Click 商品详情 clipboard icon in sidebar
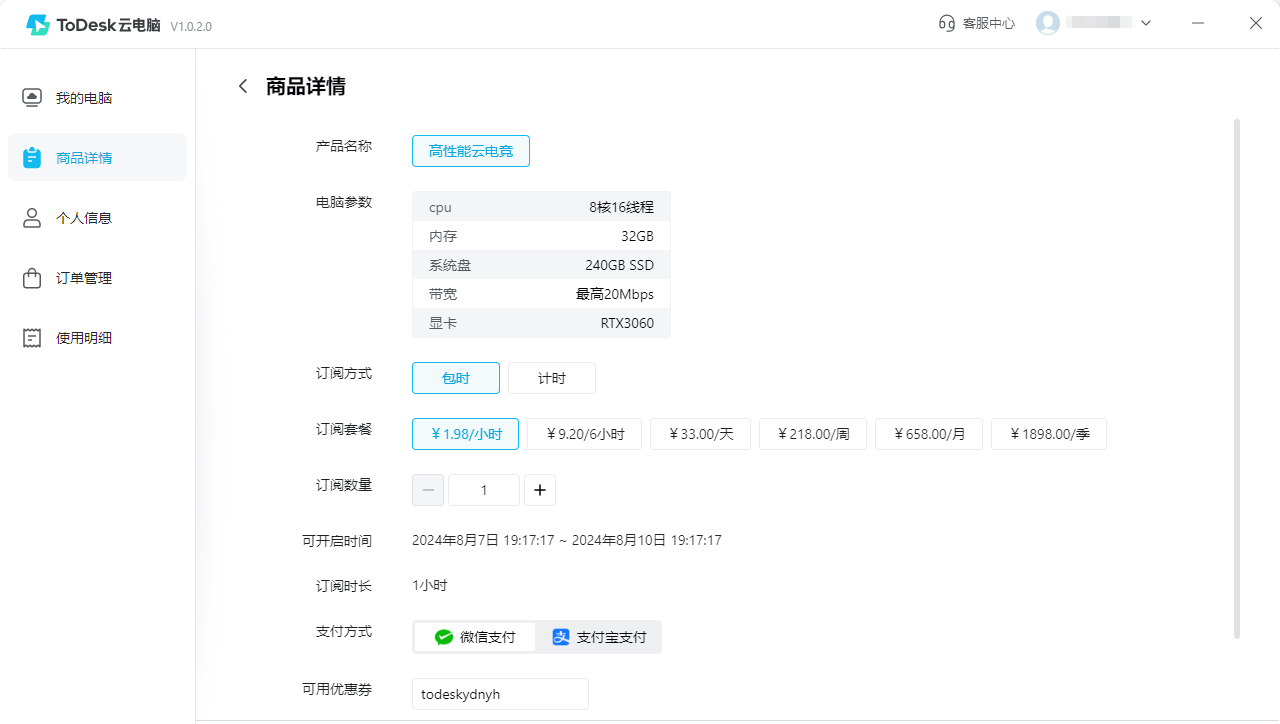 pos(32,158)
